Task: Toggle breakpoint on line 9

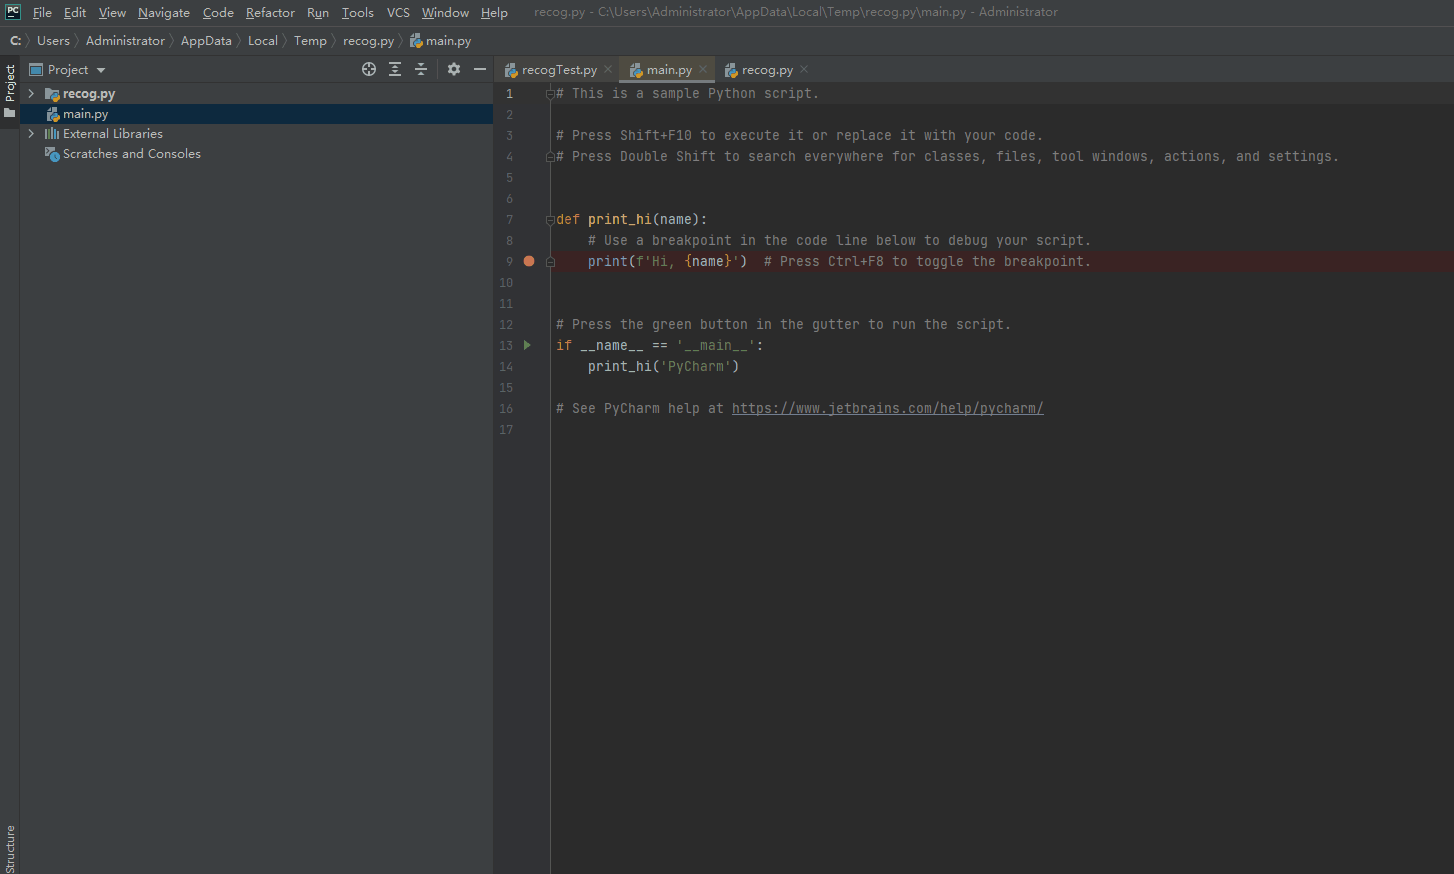Action: [x=529, y=261]
